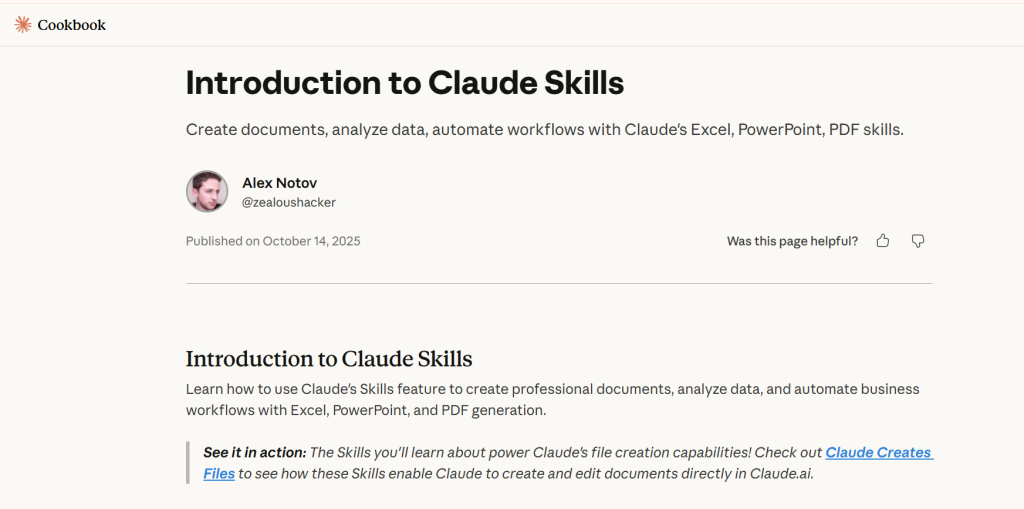Screen dimensions: 1024x509
Task: Click the horizontal divider below the publish date
Action: tap(558, 283)
